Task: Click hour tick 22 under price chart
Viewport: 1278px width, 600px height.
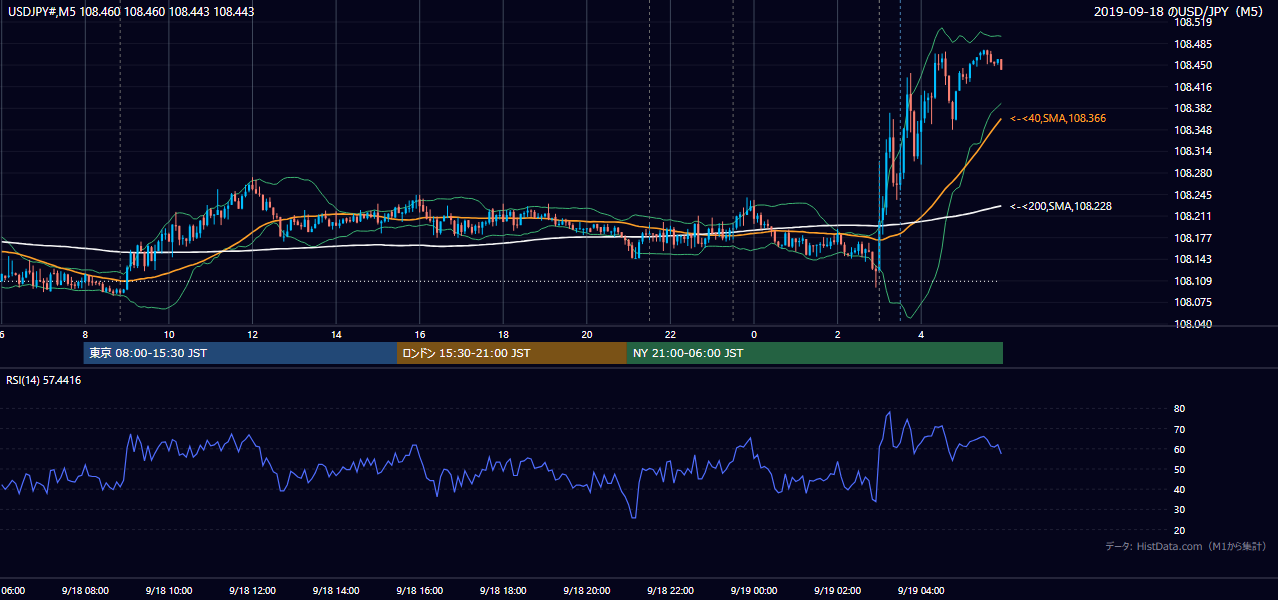Action: [x=671, y=335]
